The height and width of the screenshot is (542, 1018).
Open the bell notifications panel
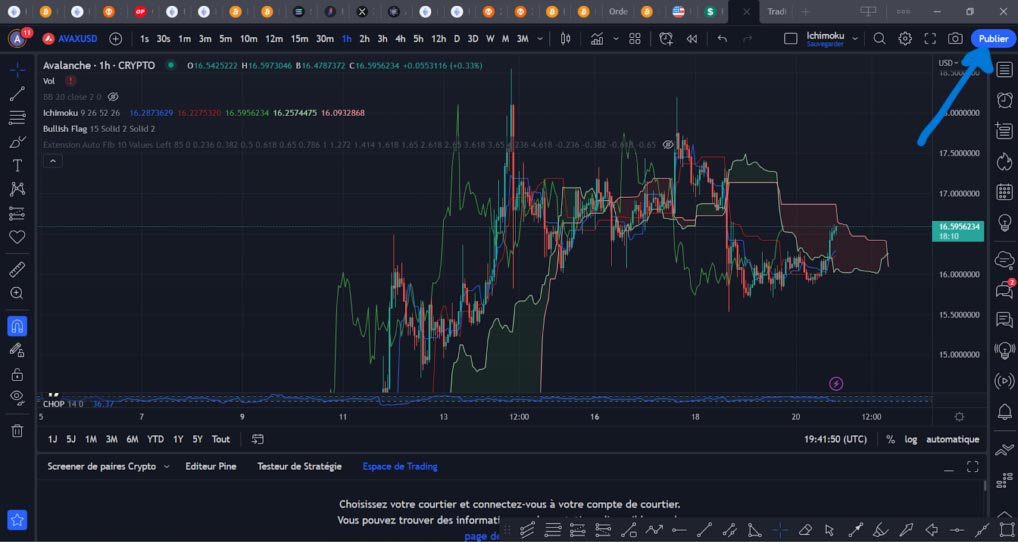pos(1004,411)
